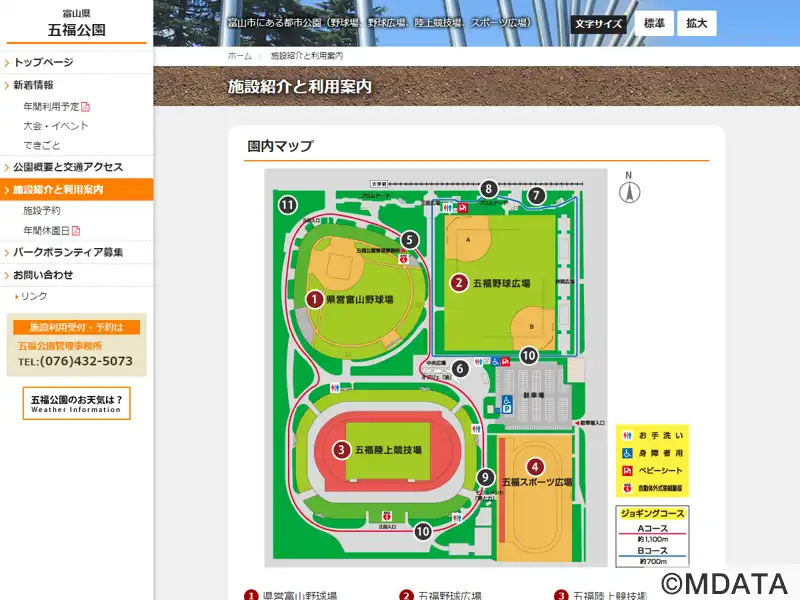800x600 pixels.
Task: Click the AED legend icon
Action: (x=627, y=488)
